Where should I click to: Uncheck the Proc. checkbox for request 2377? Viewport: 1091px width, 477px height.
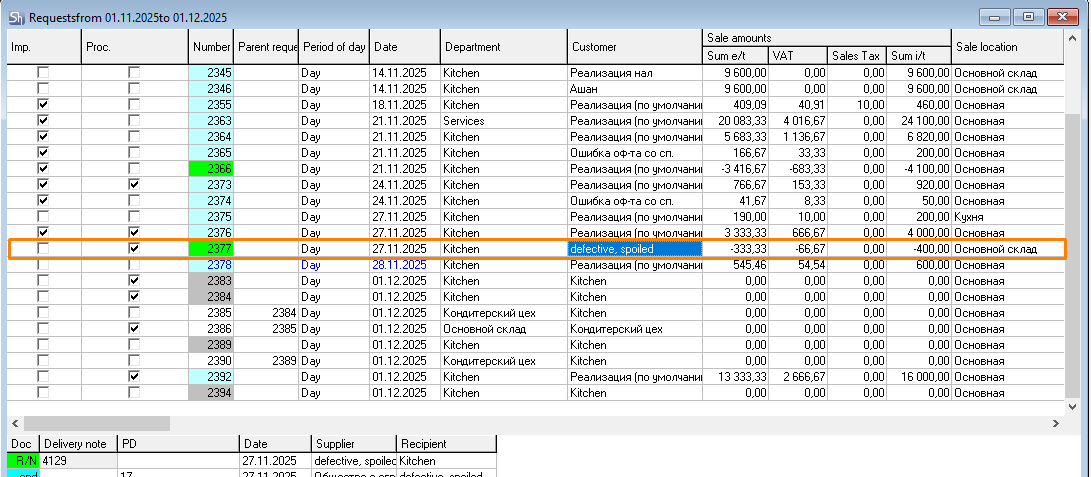pyautogui.click(x=134, y=248)
